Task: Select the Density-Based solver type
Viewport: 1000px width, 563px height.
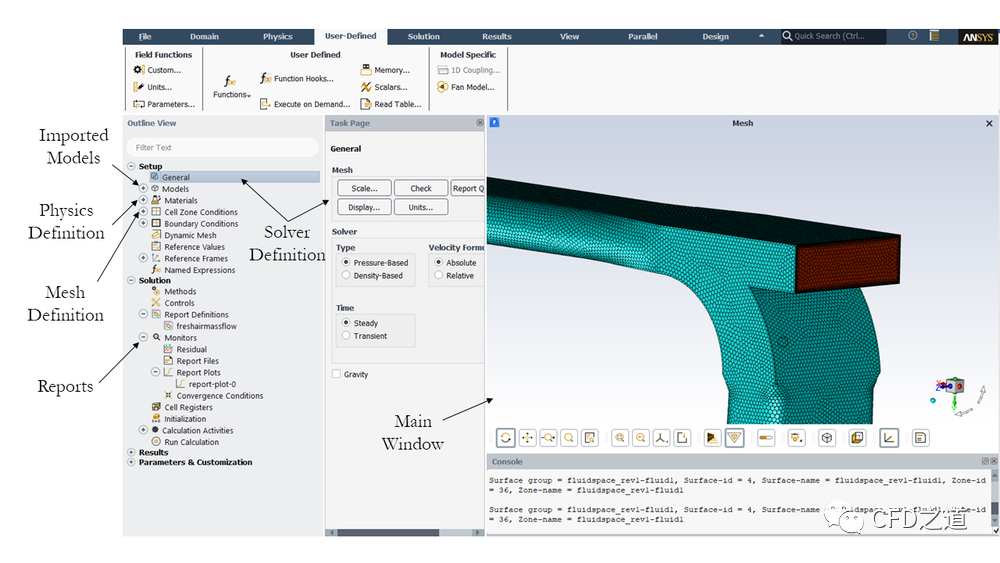Action: pos(346,276)
